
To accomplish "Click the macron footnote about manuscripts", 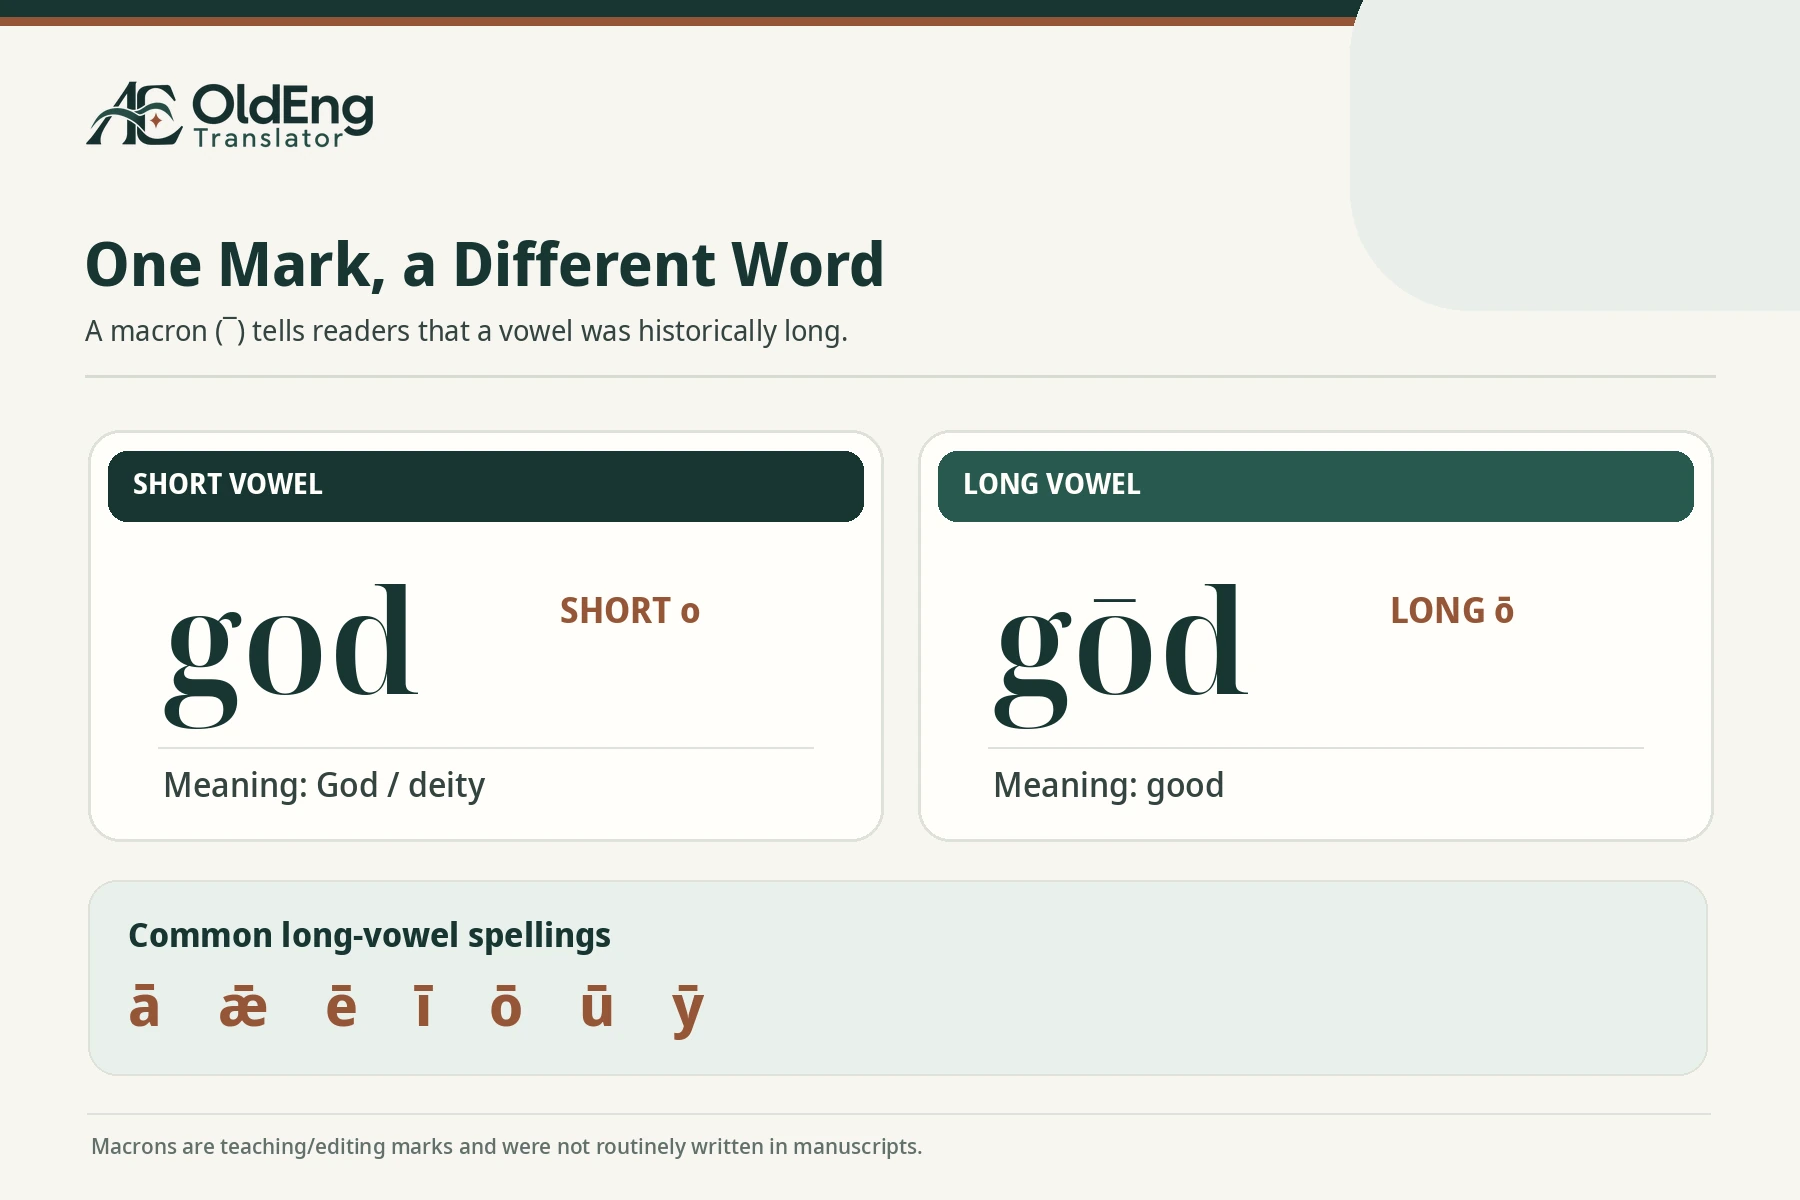I will pyautogui.click(x=506, y=1147).
